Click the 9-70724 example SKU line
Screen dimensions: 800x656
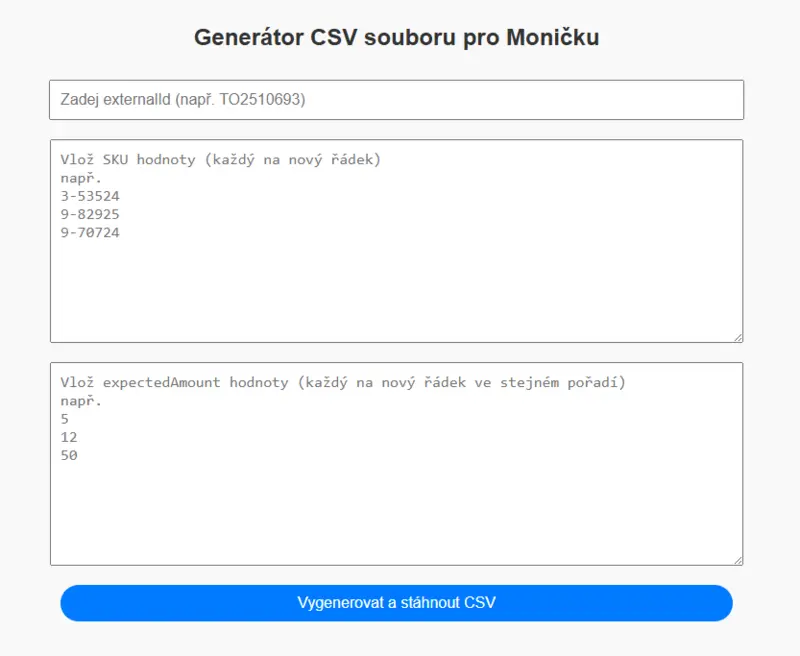pos(90,233)
